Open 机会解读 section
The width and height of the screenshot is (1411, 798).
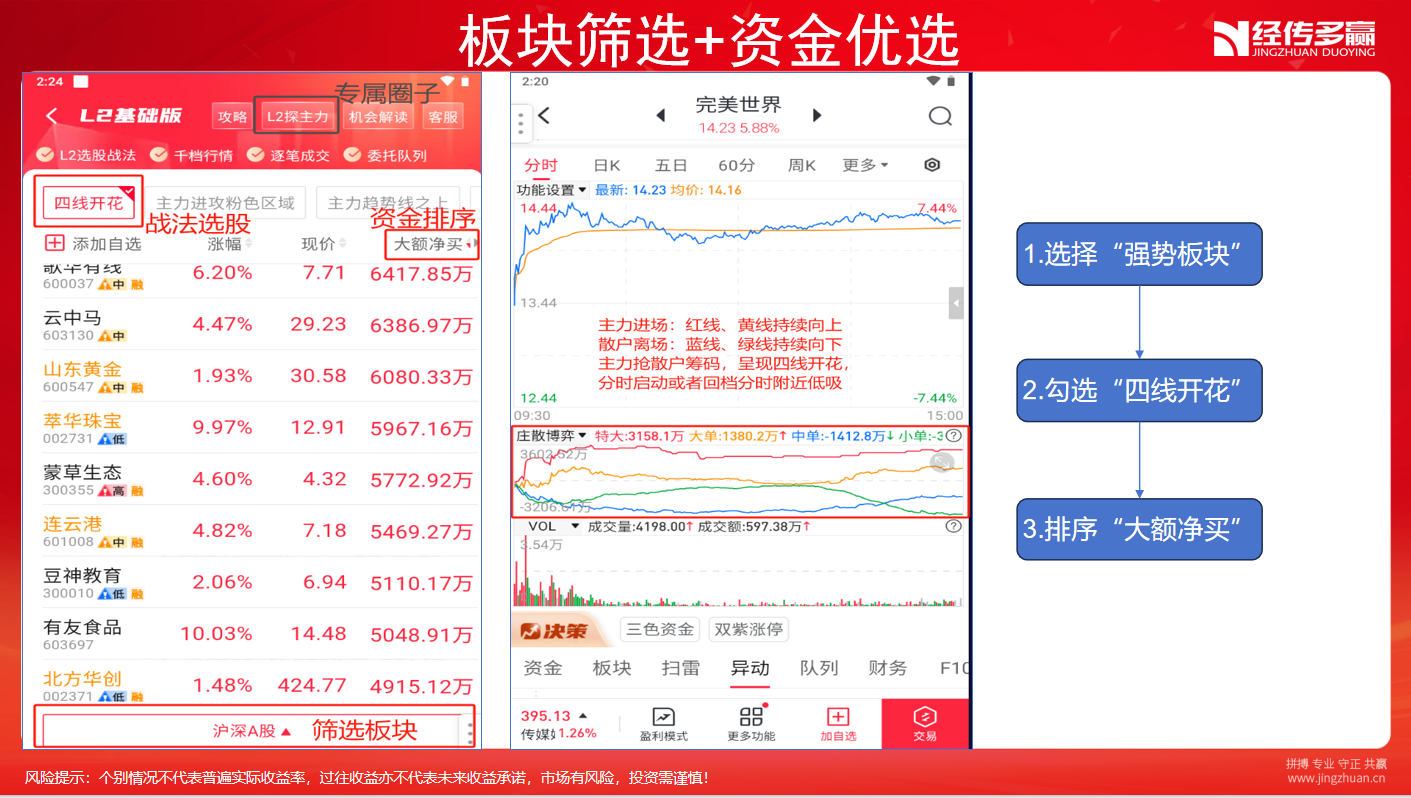378,117
